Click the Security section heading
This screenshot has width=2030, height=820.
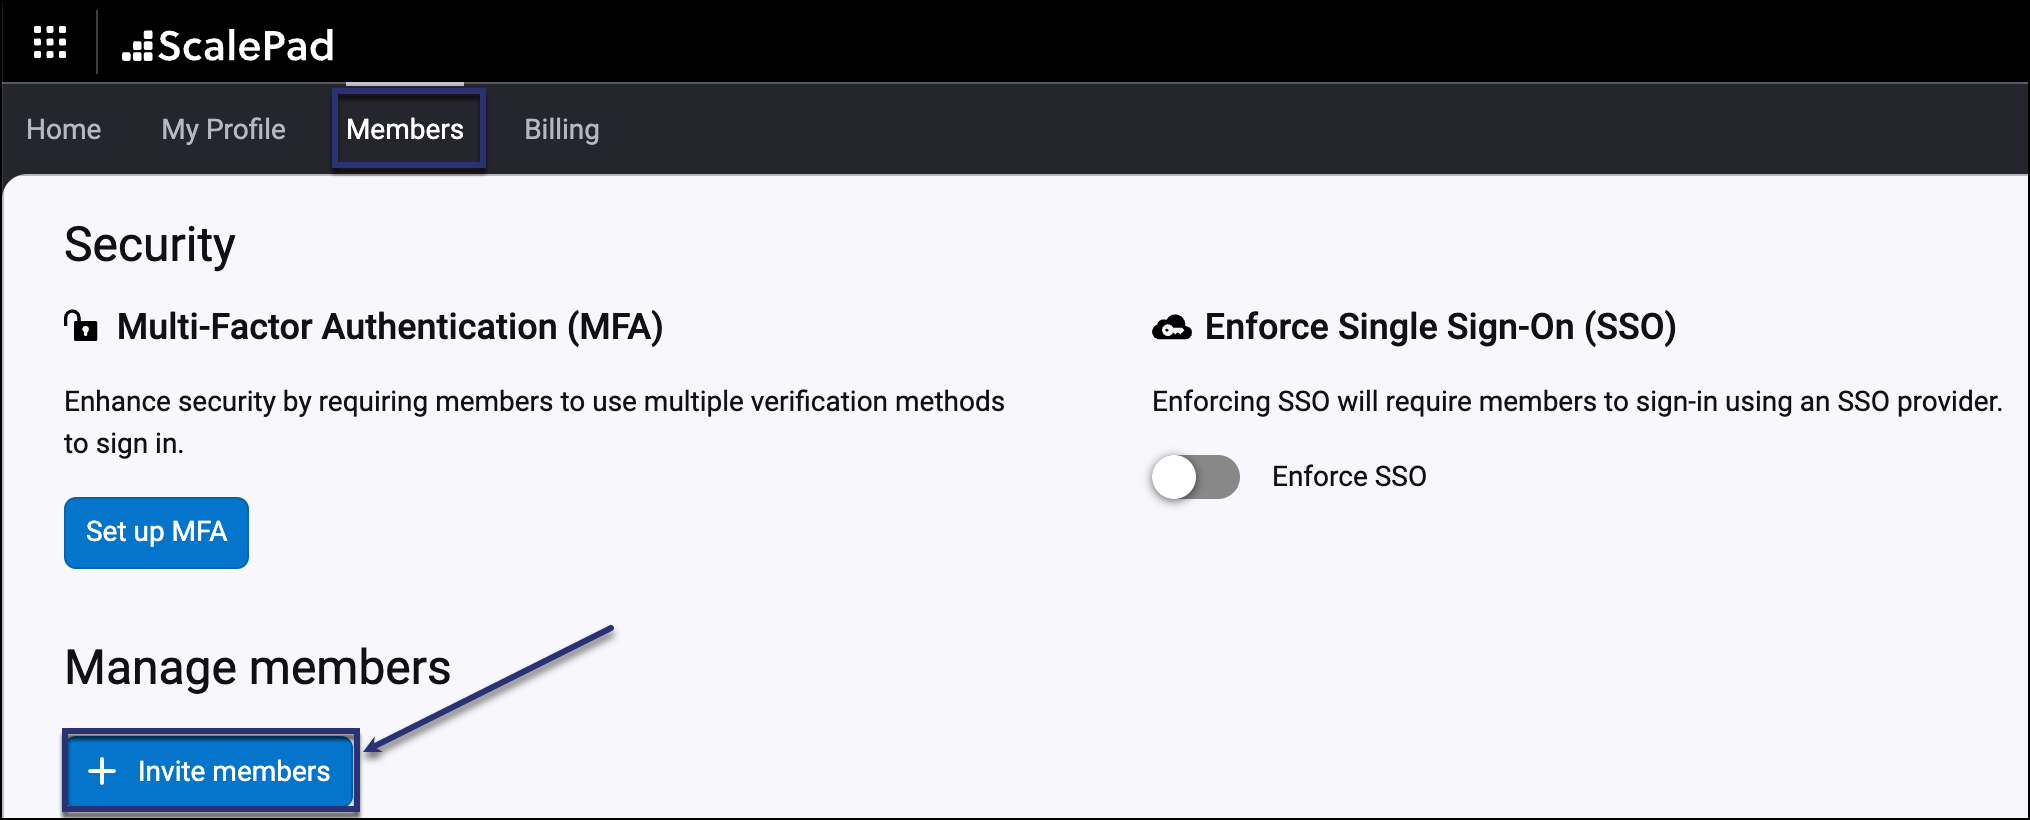coord(150,246)
